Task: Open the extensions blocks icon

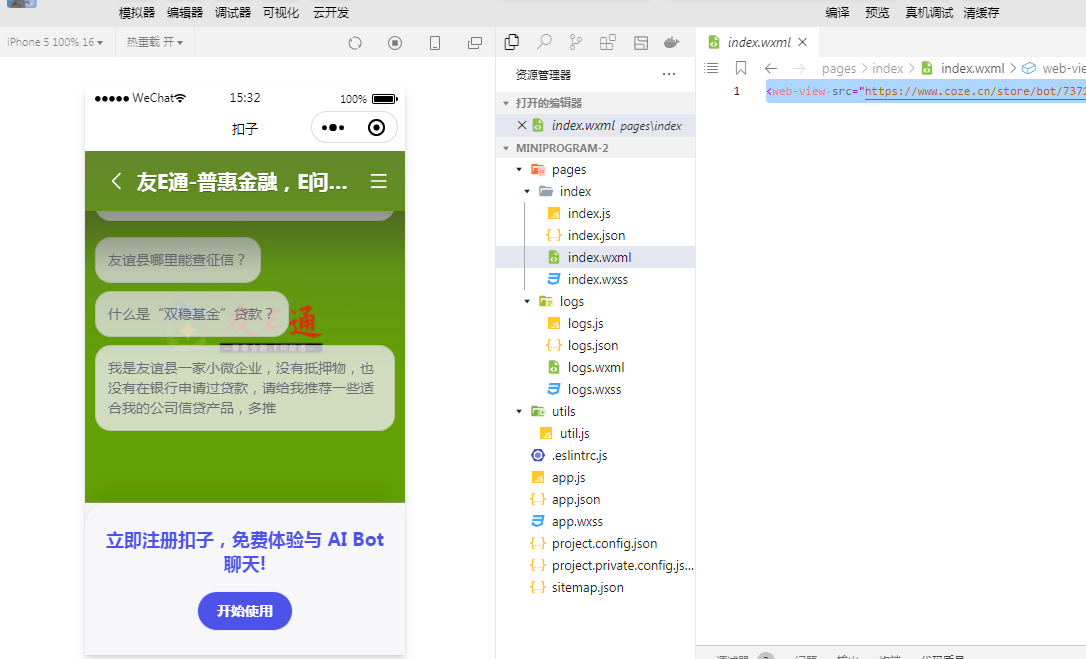Action: click(607, 42)
